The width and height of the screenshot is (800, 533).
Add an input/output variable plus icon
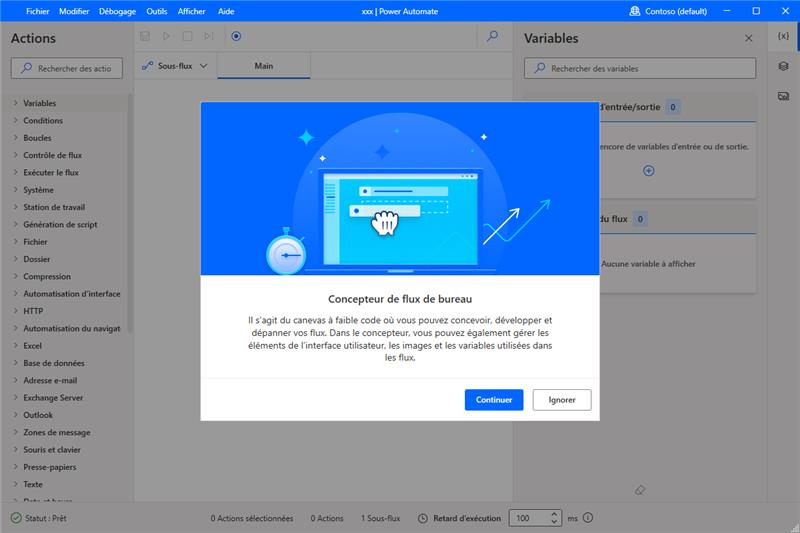(x=648, y=171)
